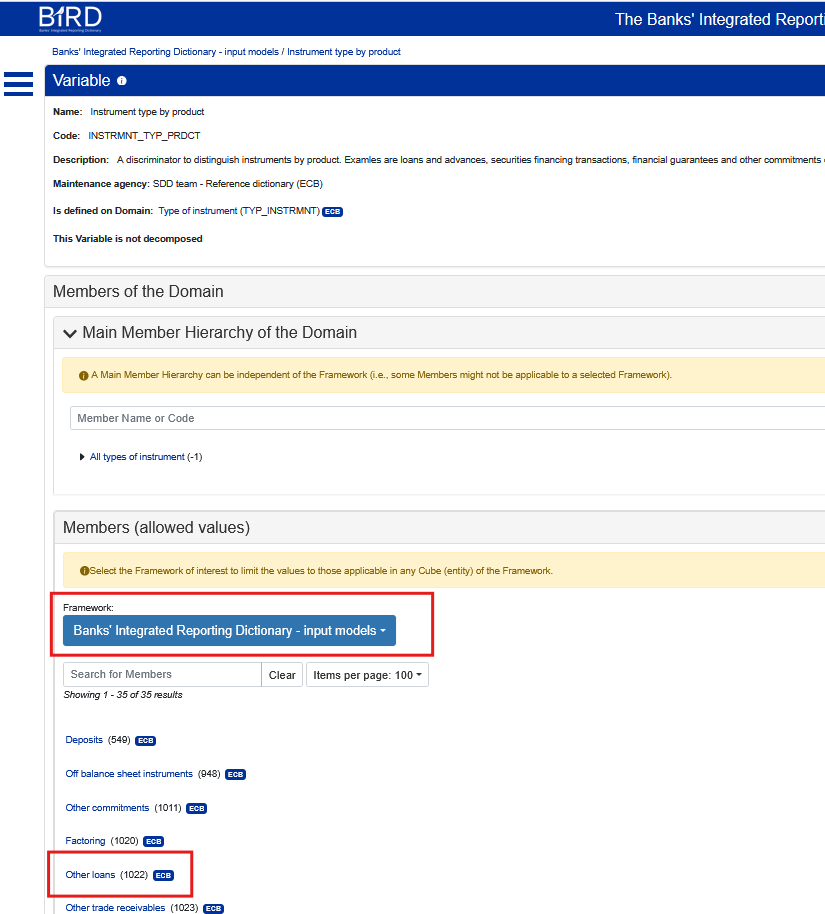Image resolution: width=825 pixels, height=914 pixels.
Task: Open the Type of instrument domain link
Action: (198, 210)
